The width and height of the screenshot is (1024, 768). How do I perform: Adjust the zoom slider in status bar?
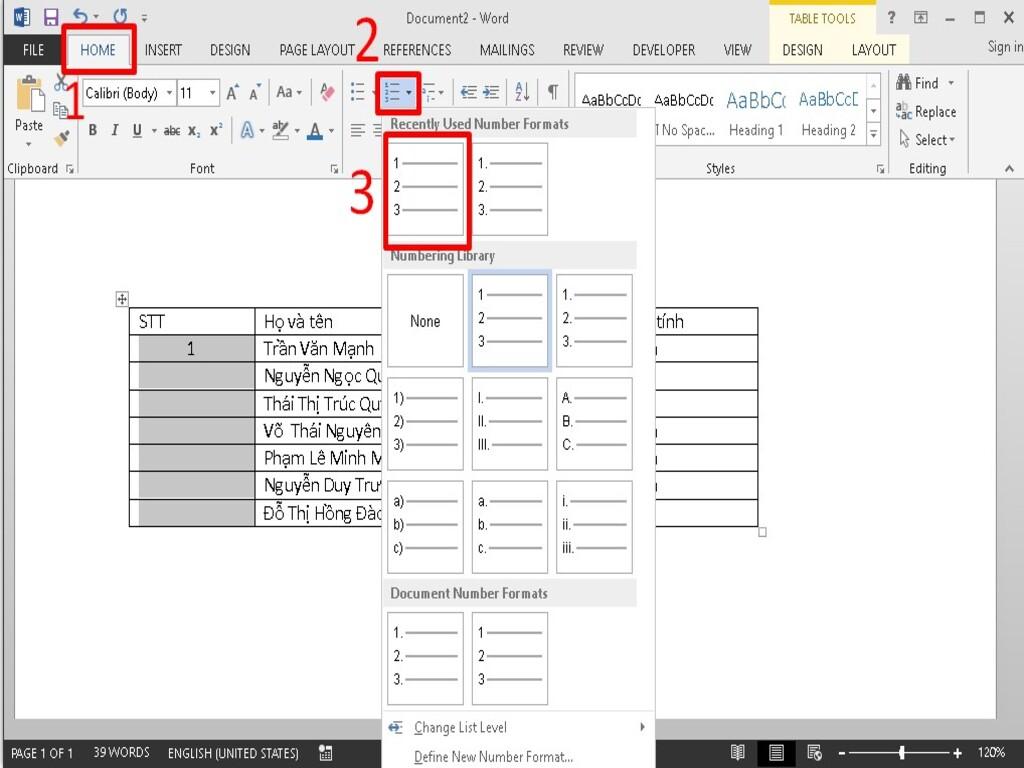pos(902,753)
